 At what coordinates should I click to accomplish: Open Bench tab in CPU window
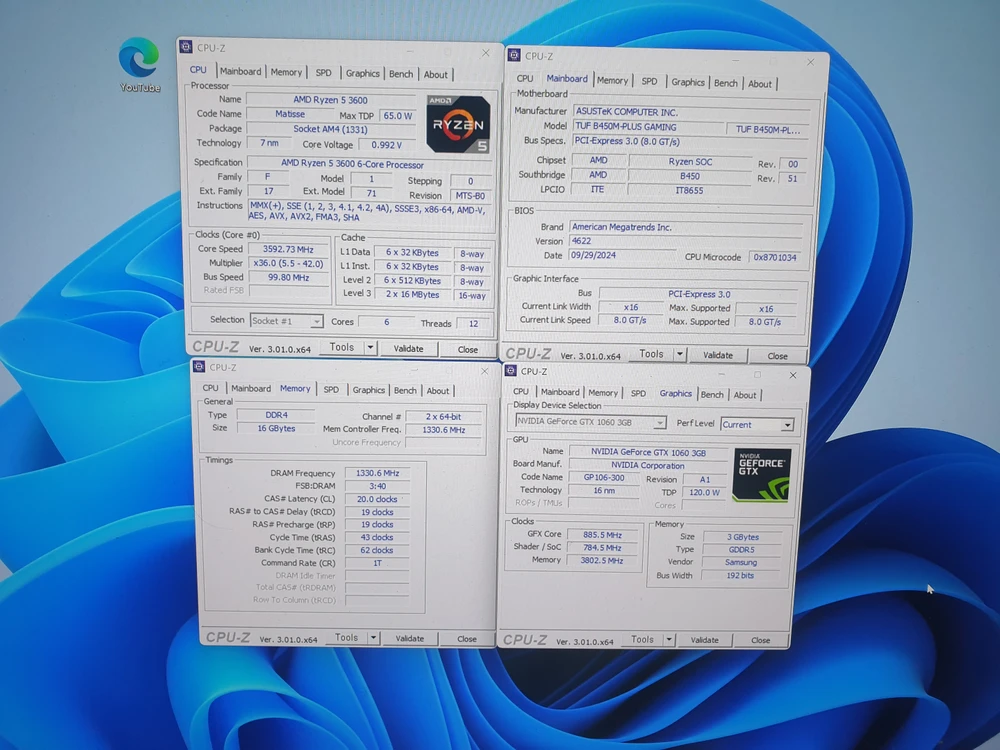click(x=401, y=74)
